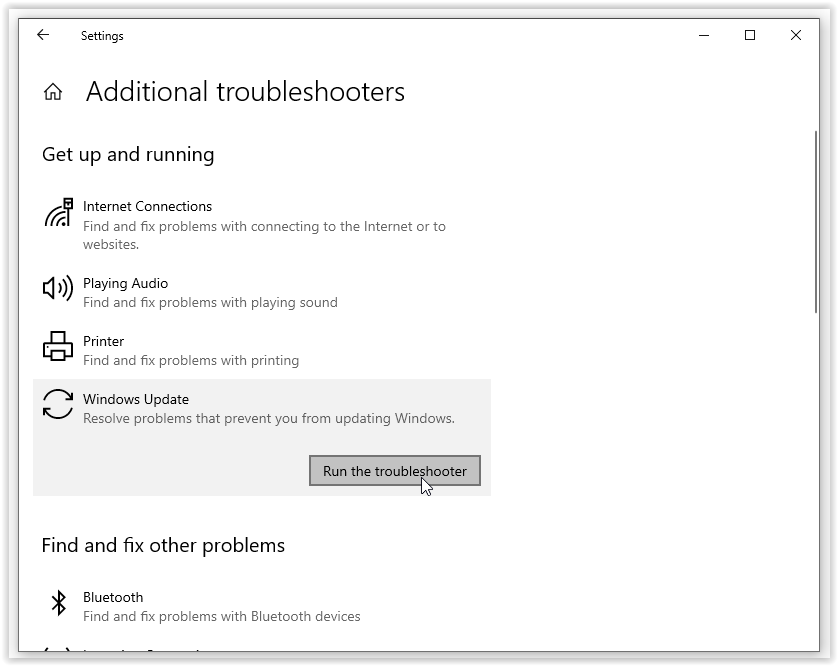This screenshot has height=666, width=838.
Task: Click the Bluetooth symbol icon
Action: (x=58, y=603)
